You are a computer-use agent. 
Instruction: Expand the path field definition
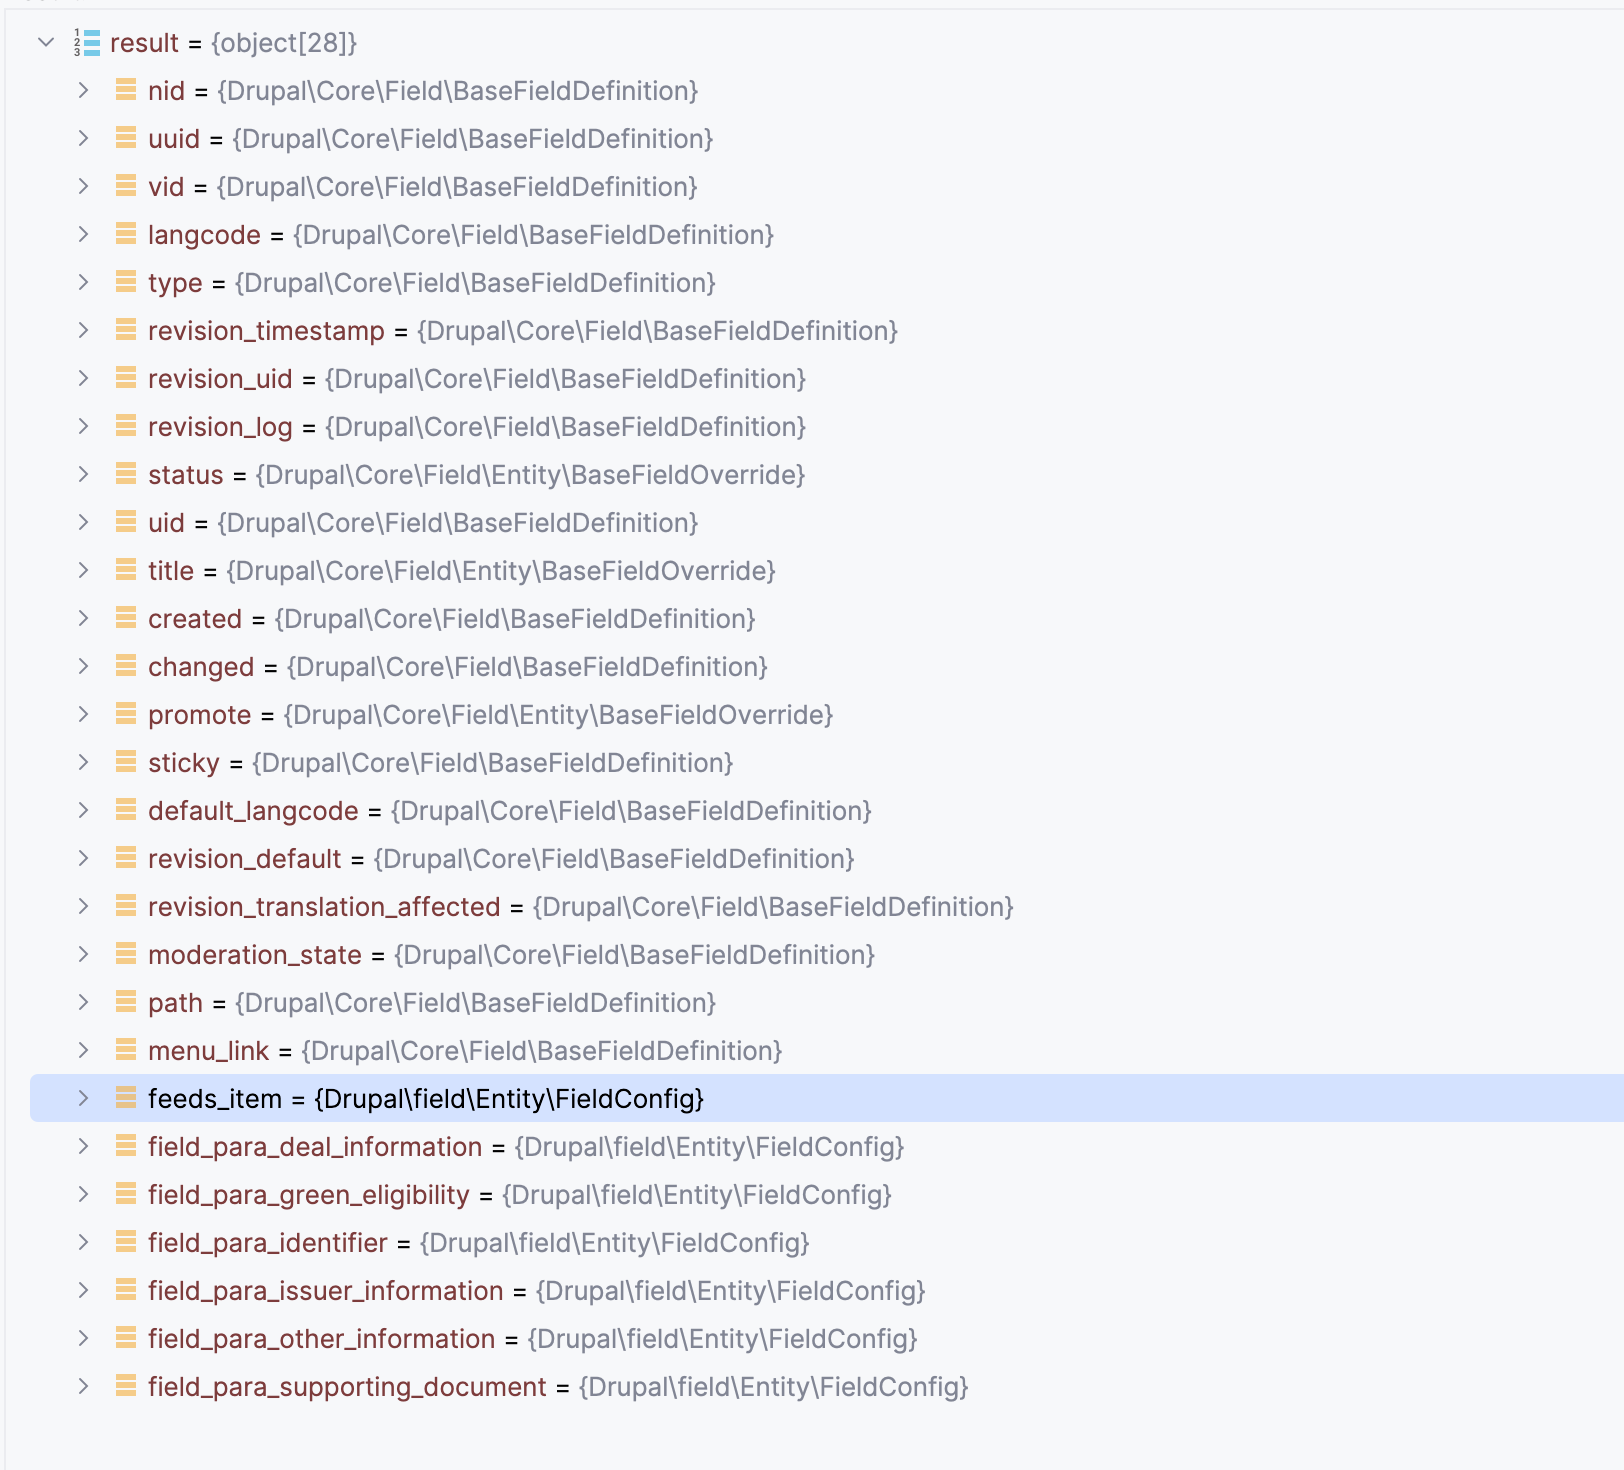point(84,1002)
